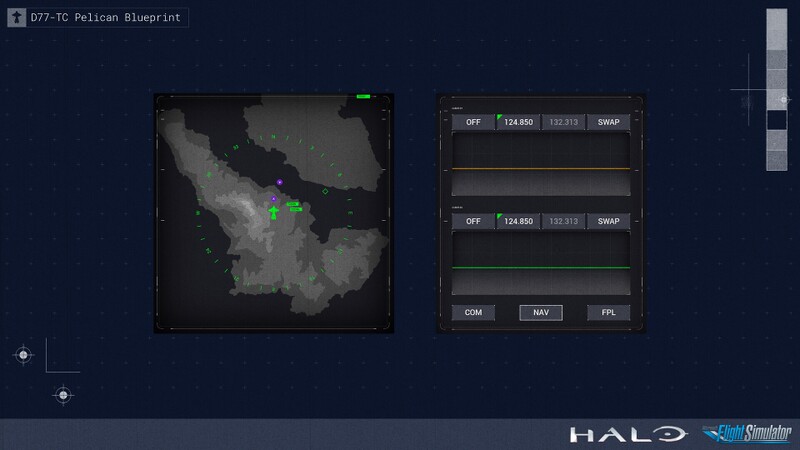Select second radio standby frequency 132.313

[563, 221]
